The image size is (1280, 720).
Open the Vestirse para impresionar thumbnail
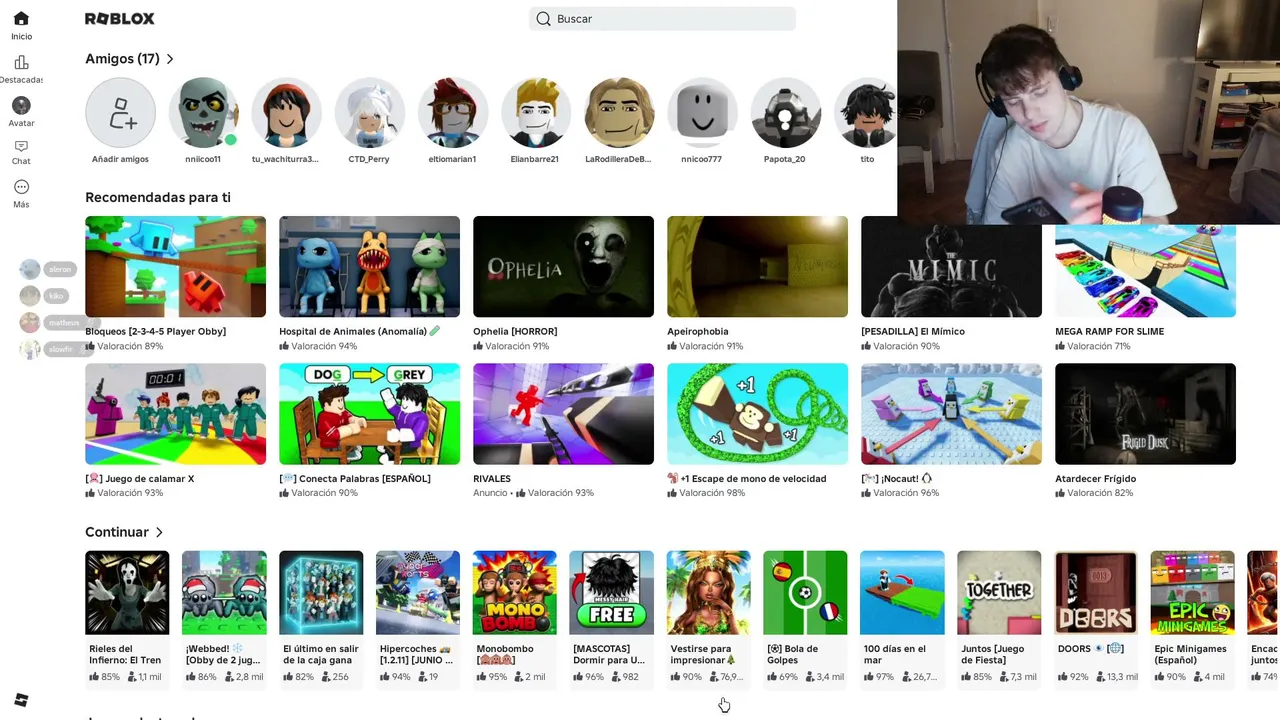pos(708,593)
